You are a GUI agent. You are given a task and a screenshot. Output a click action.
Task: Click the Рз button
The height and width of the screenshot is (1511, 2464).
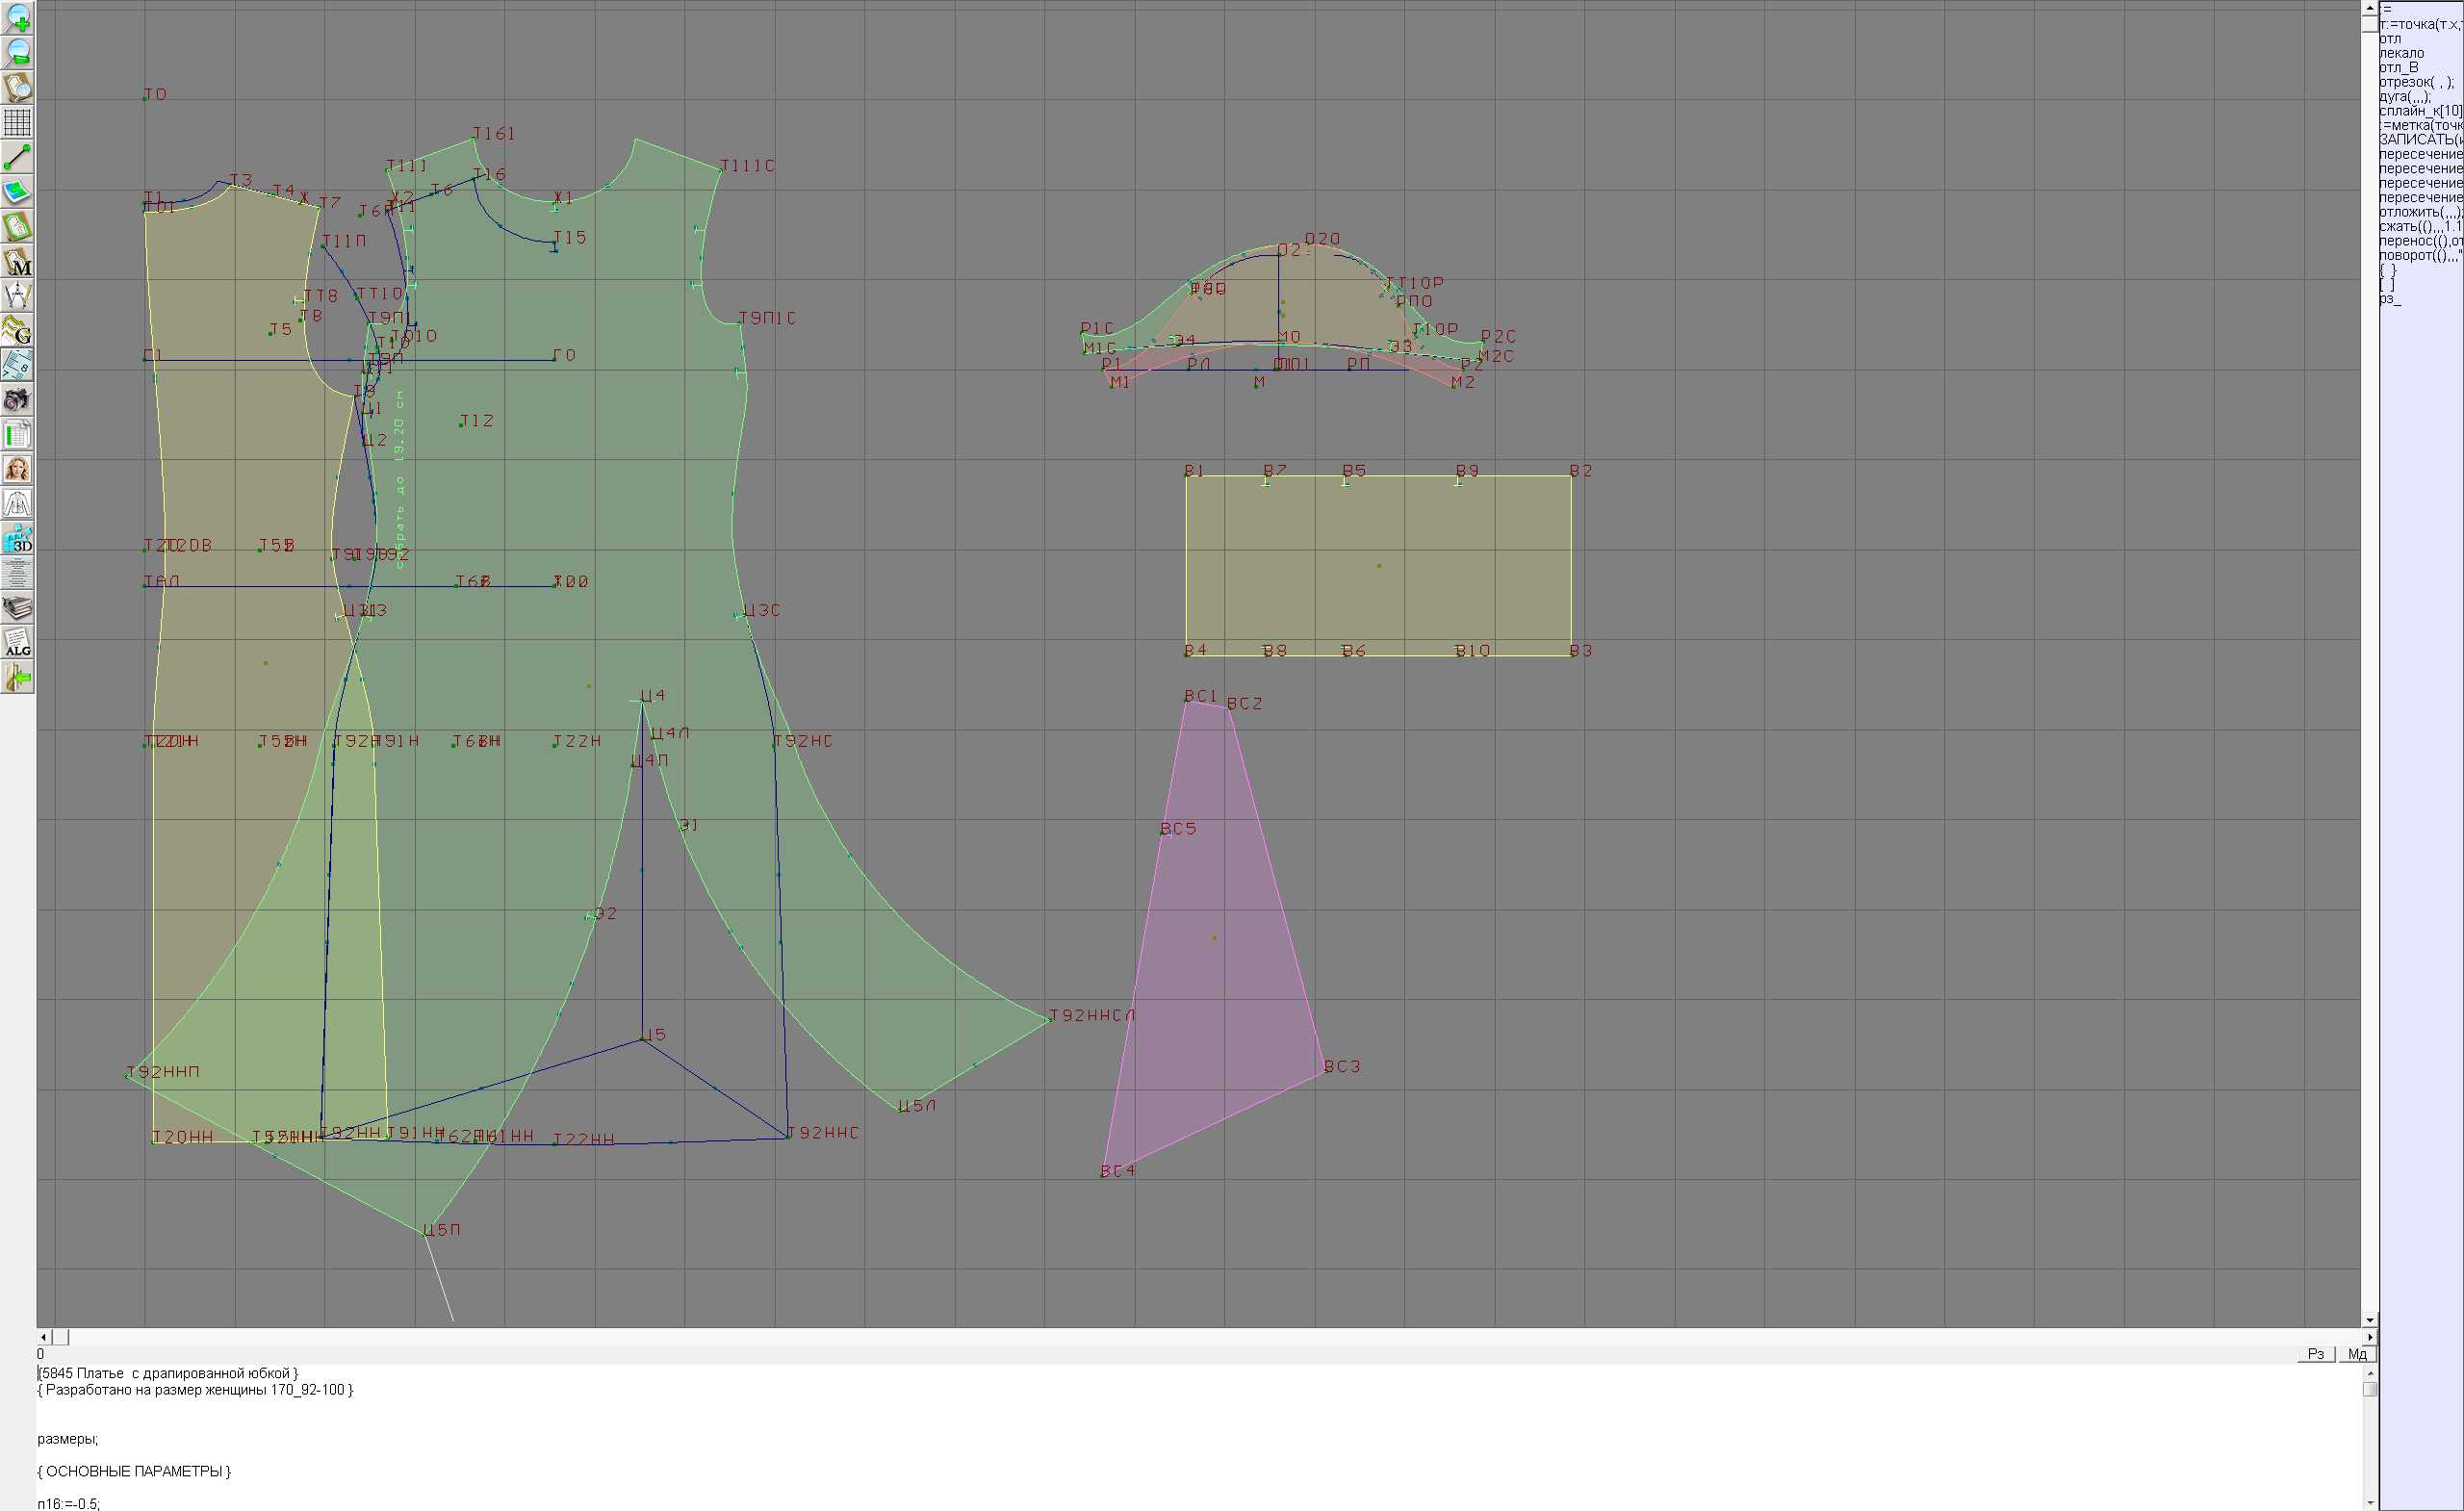click(2316, 1354)
